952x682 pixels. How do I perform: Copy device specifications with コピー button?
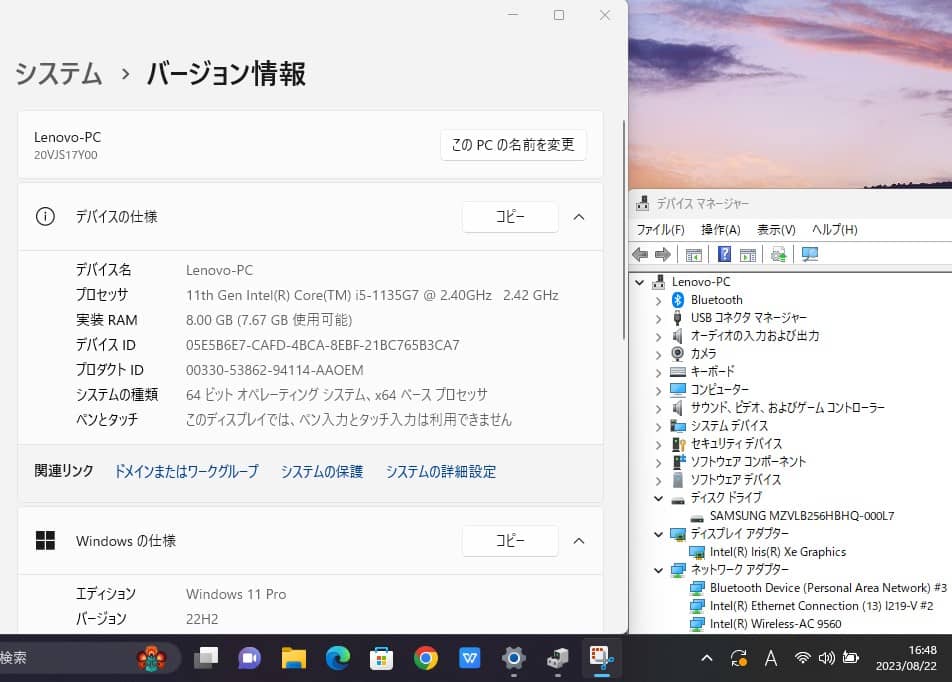coord(510,217)
